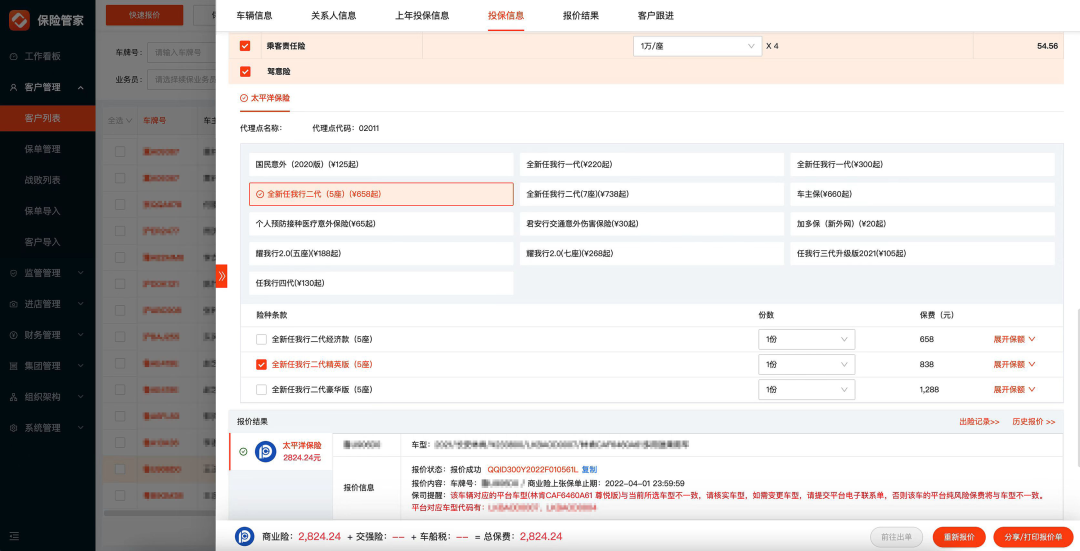1080x551 pixels.
Task: Click the 财务管理 icon in sidebar
Action: [14, 335]
